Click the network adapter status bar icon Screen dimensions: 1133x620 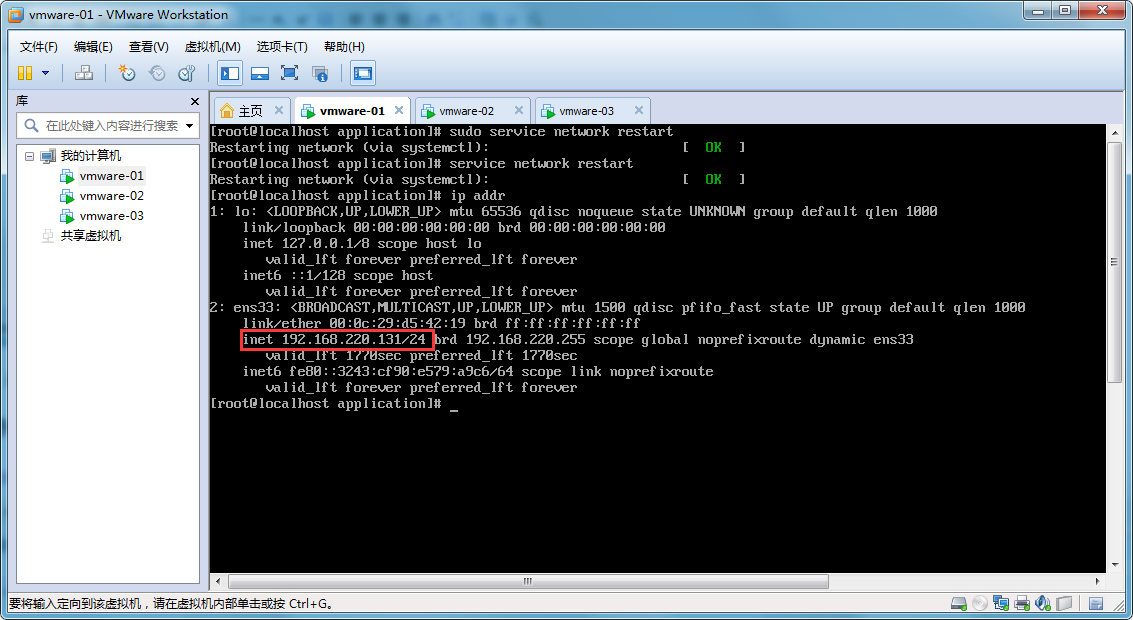(1001, 603)
